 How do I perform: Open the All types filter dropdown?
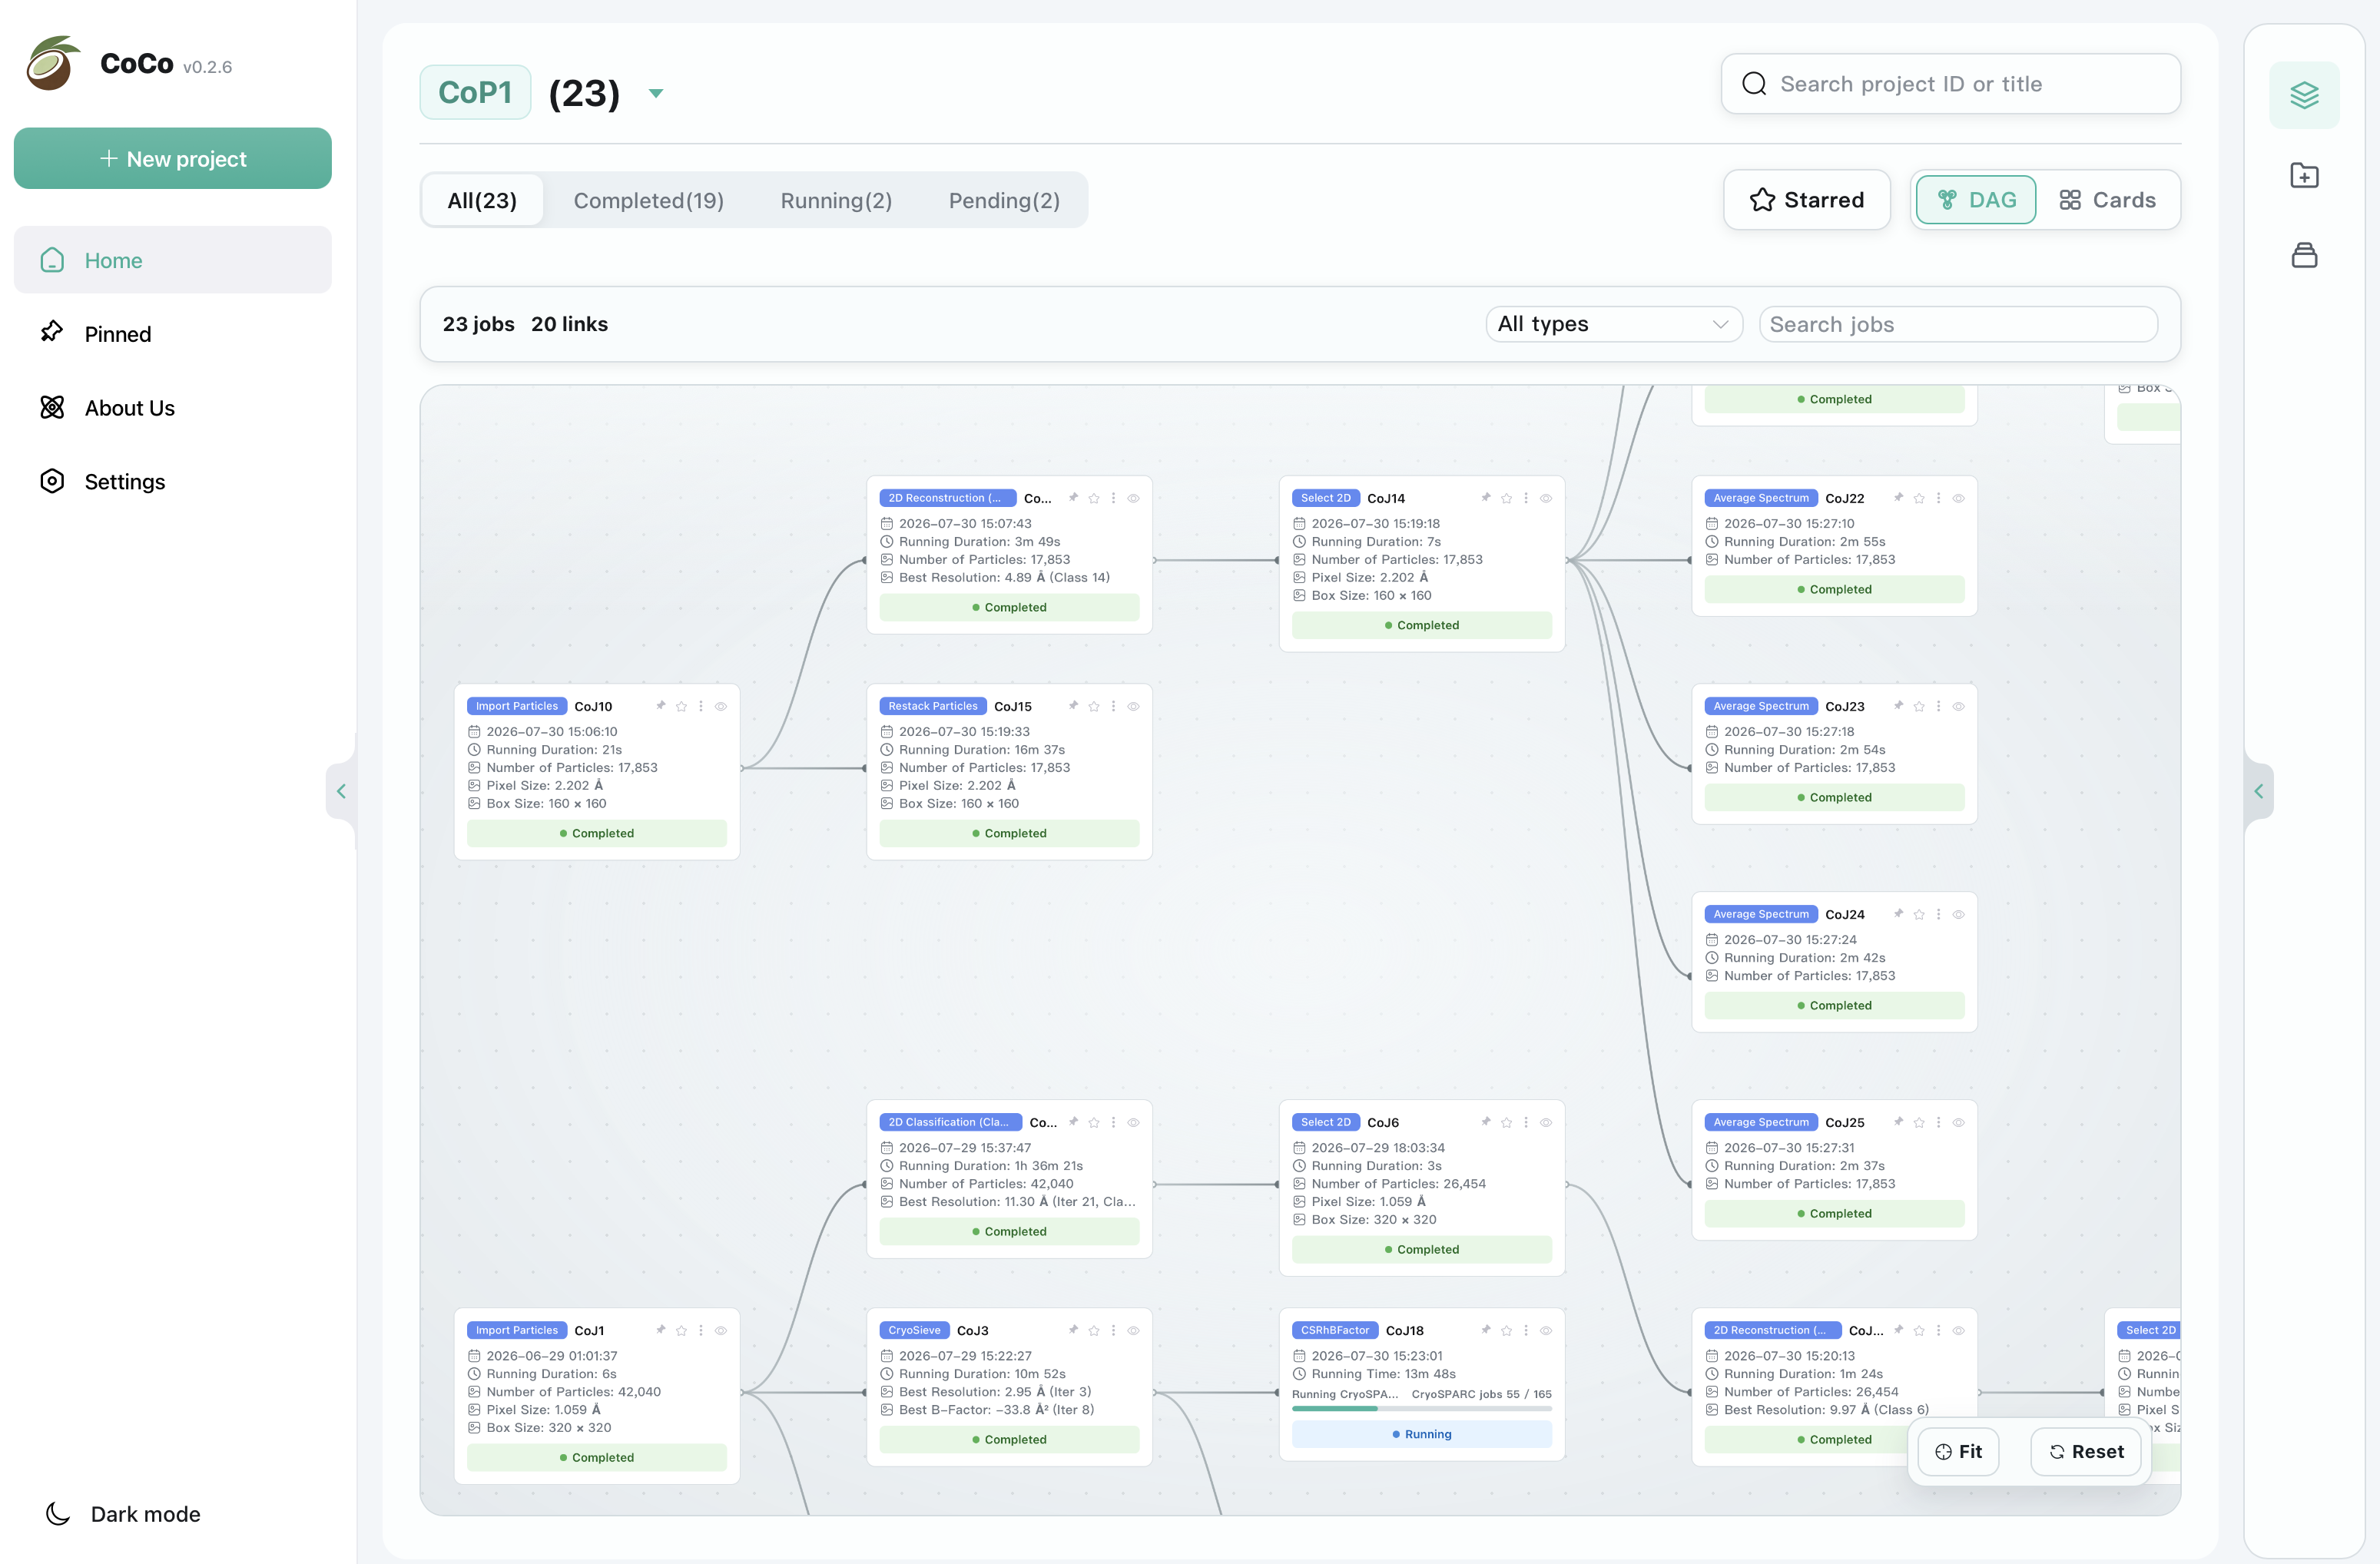coord(1613,324)
